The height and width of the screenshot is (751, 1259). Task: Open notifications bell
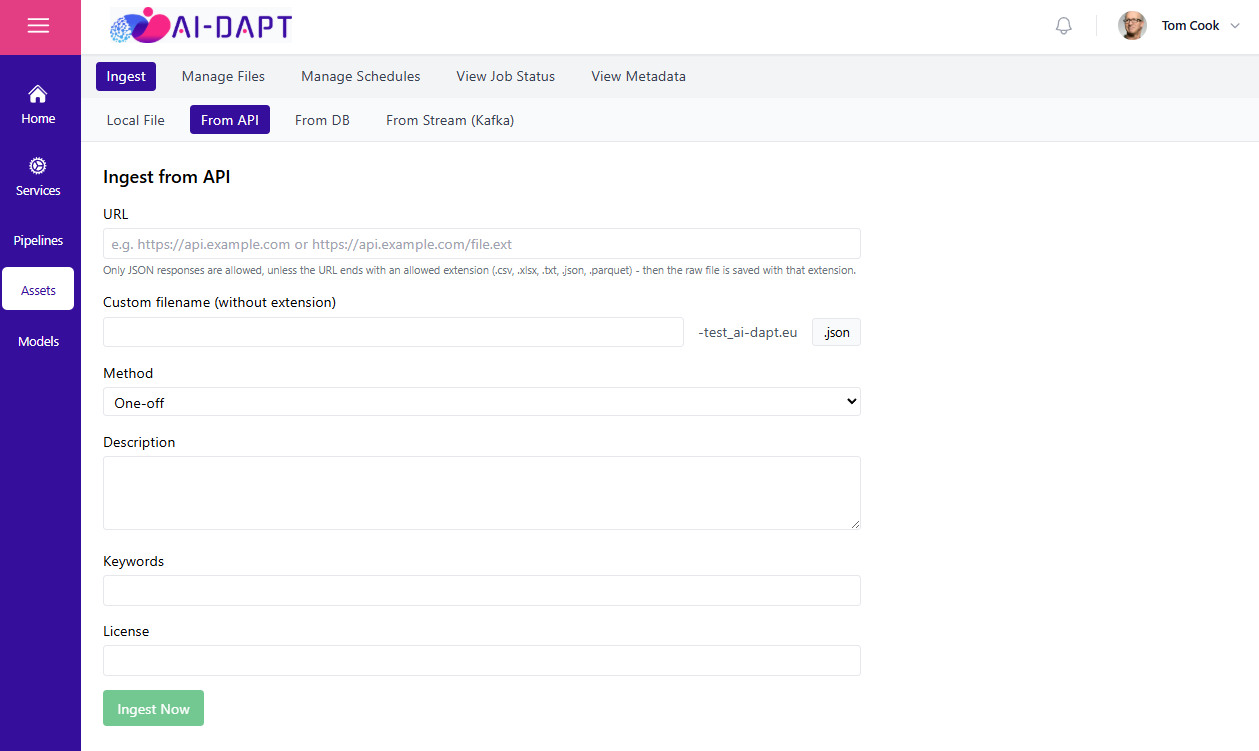click(x=1064, y=26)
